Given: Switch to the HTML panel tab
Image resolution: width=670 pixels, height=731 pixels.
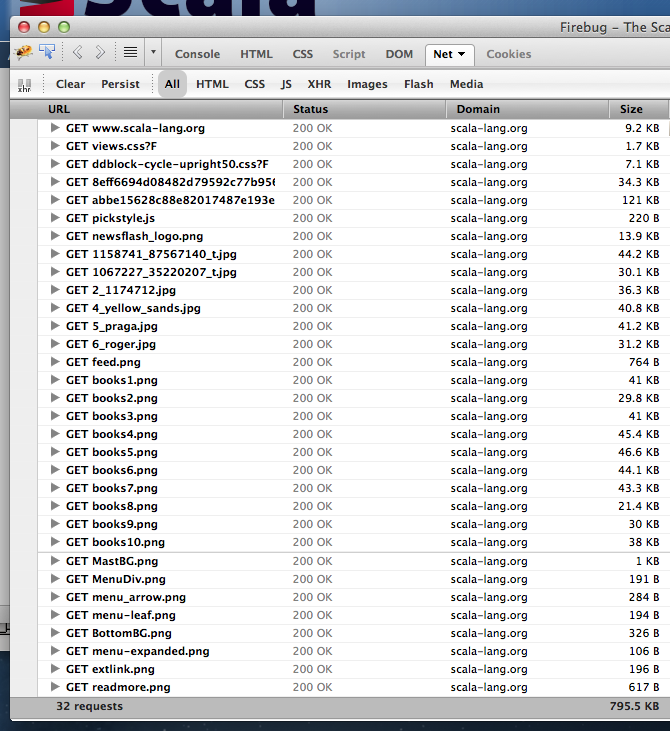Looking at the screenshot, I should 256,54.
